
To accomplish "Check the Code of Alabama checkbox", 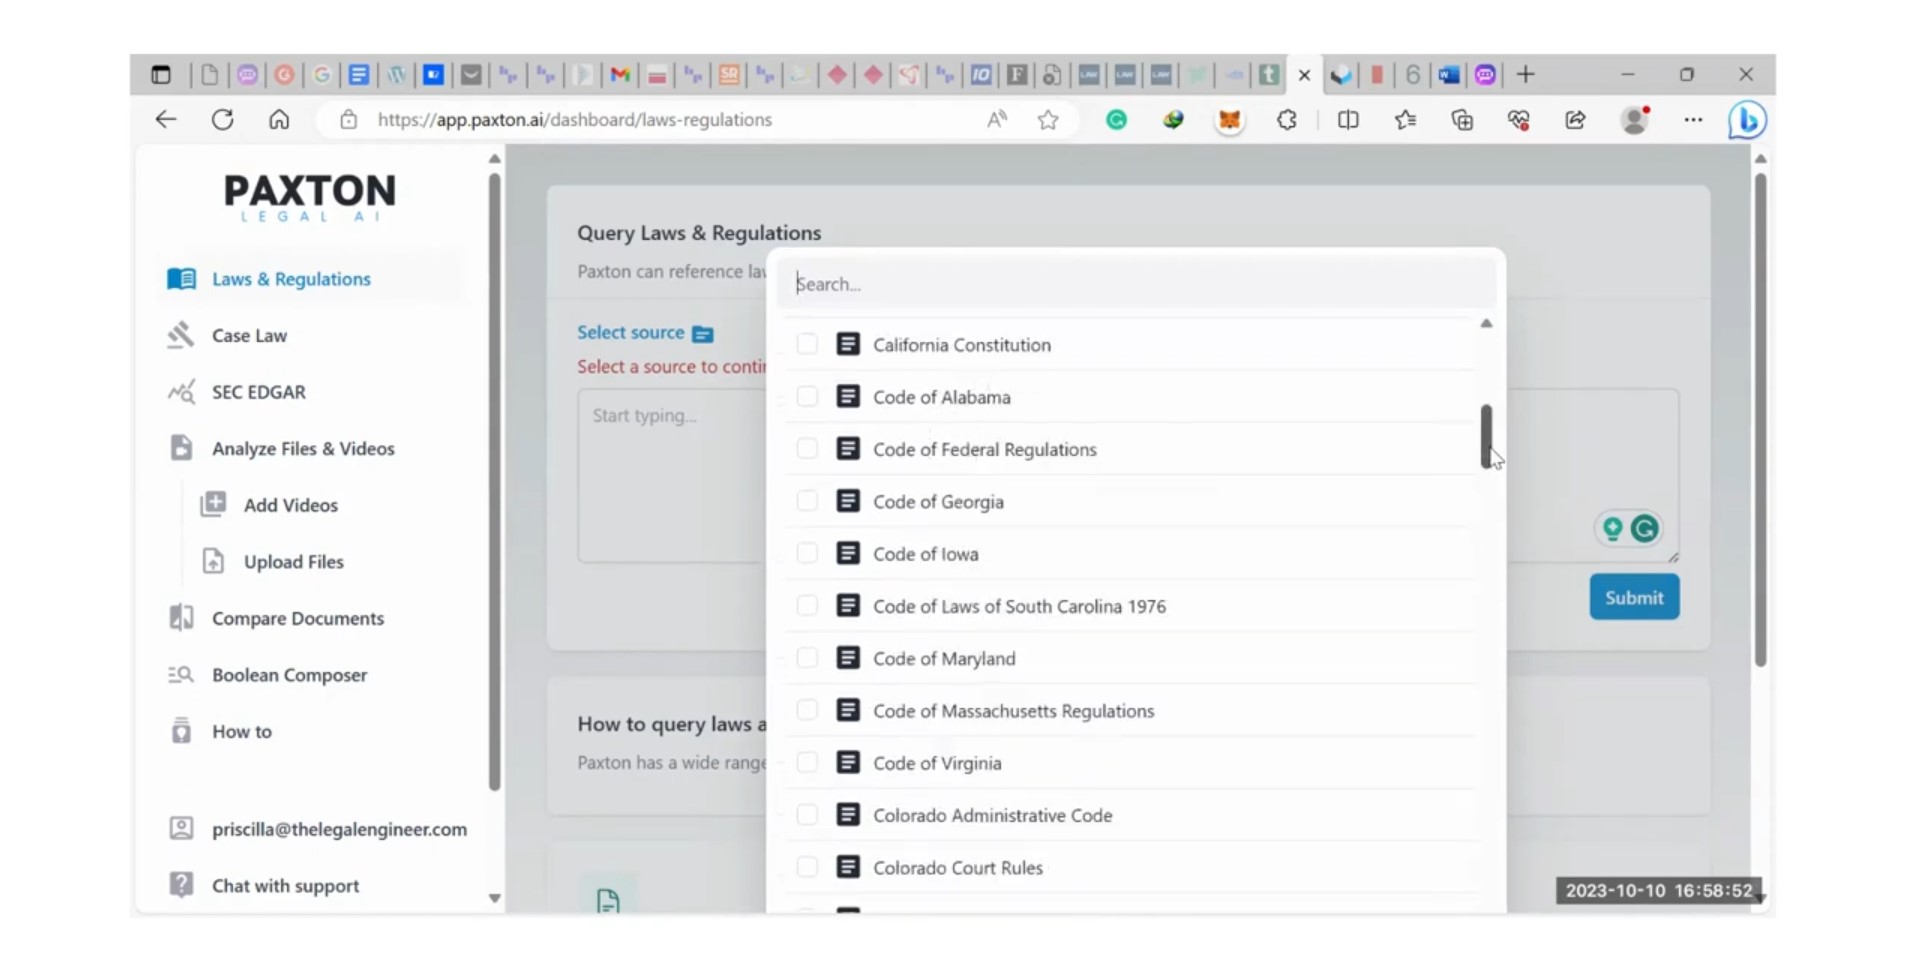I will coord(807,396).
